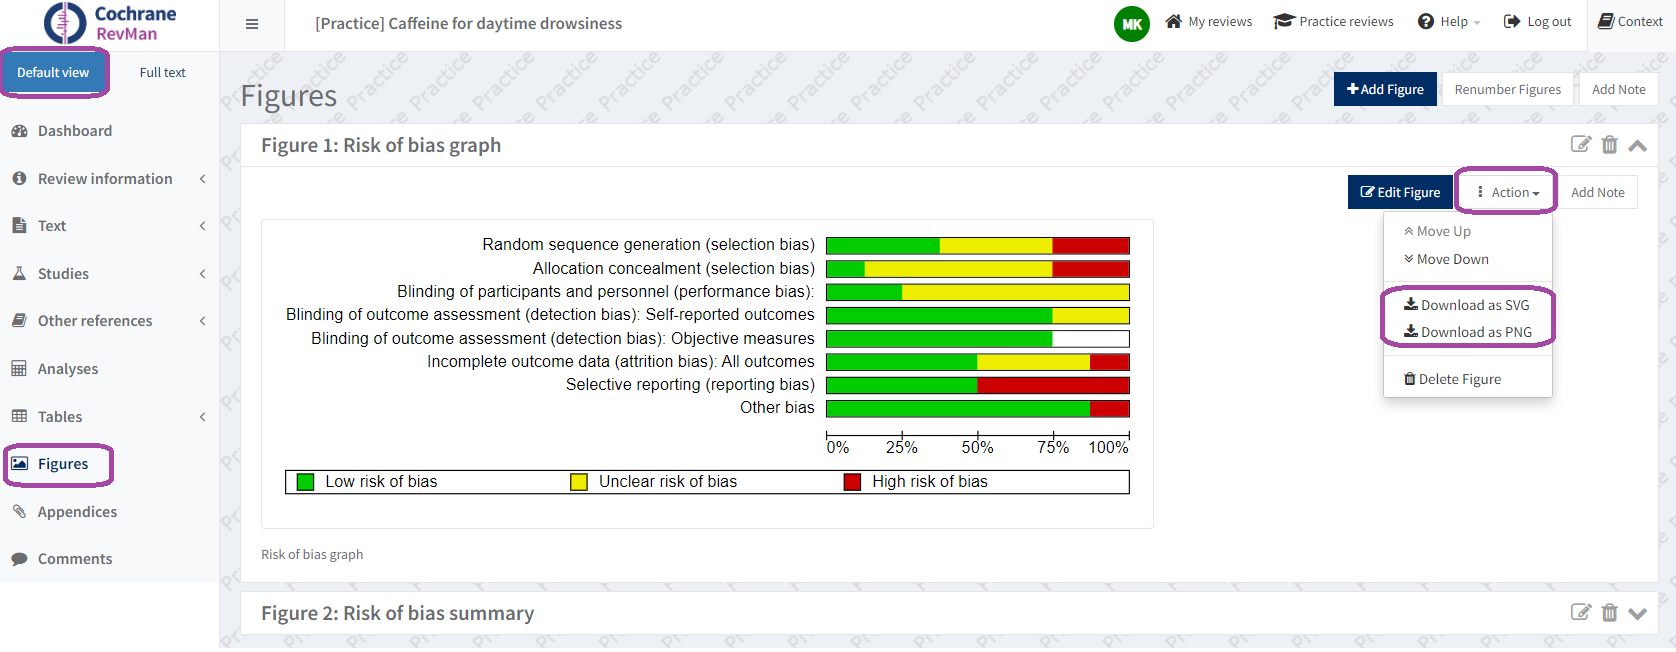Switch to Full text view
The width and height of the screenshot is (1676, 652).
tap(162, 73)
